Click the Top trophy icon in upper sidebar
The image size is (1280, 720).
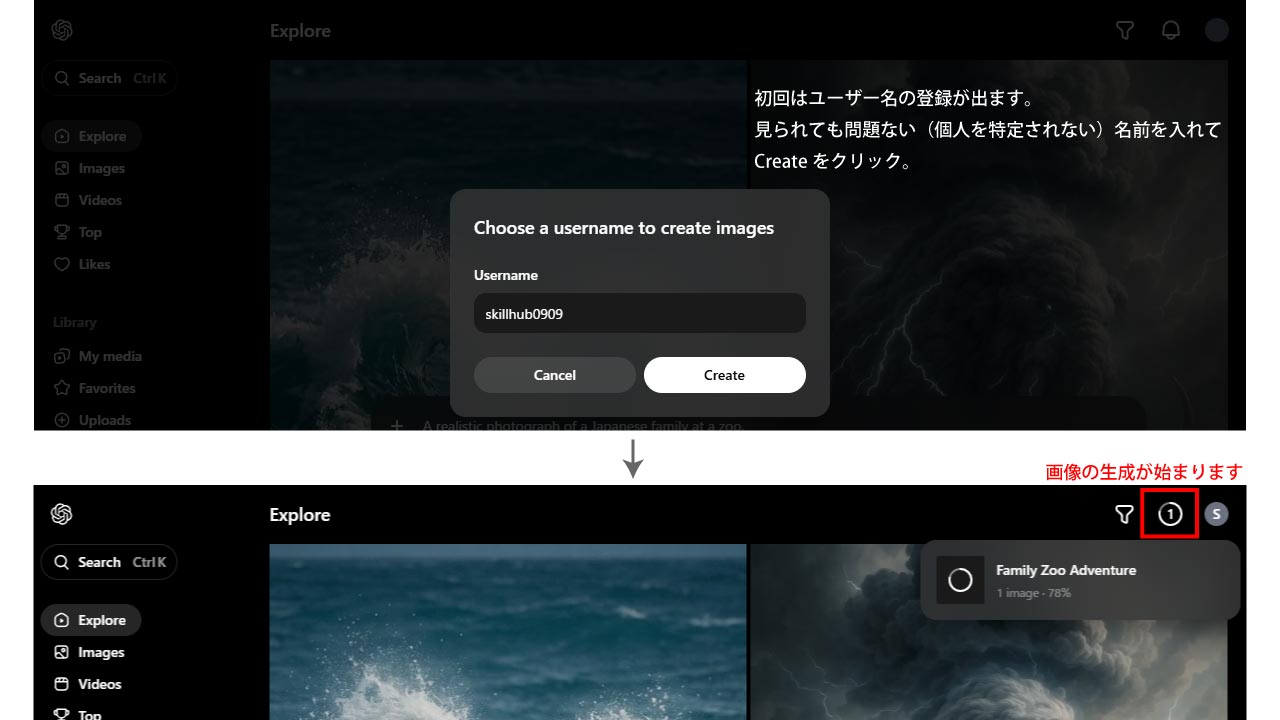pyautogui.click(x=62, y=232)
